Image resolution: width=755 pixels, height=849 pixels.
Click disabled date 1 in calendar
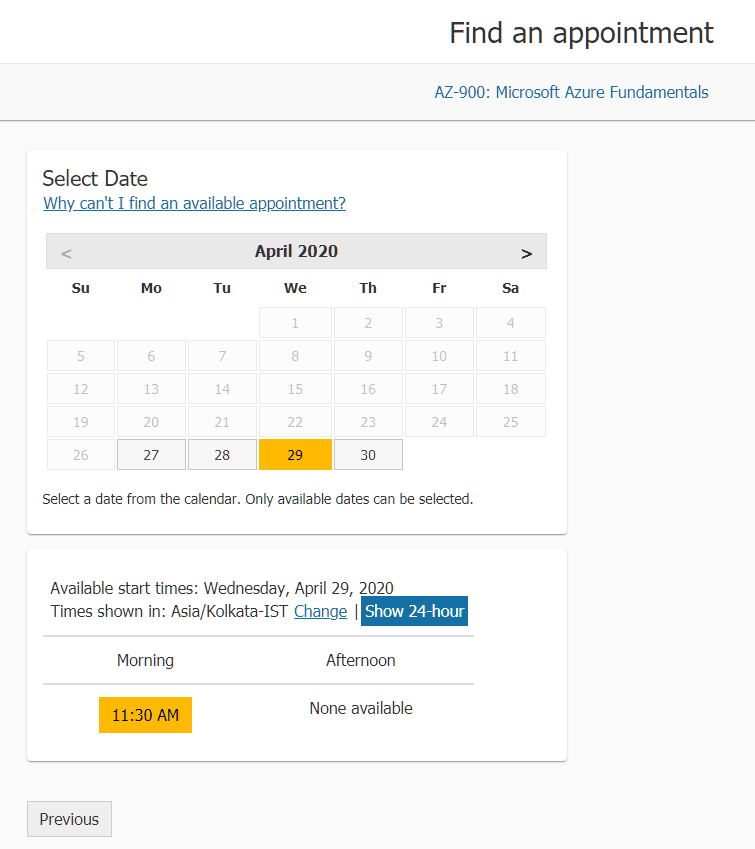[x=295, y=323]
